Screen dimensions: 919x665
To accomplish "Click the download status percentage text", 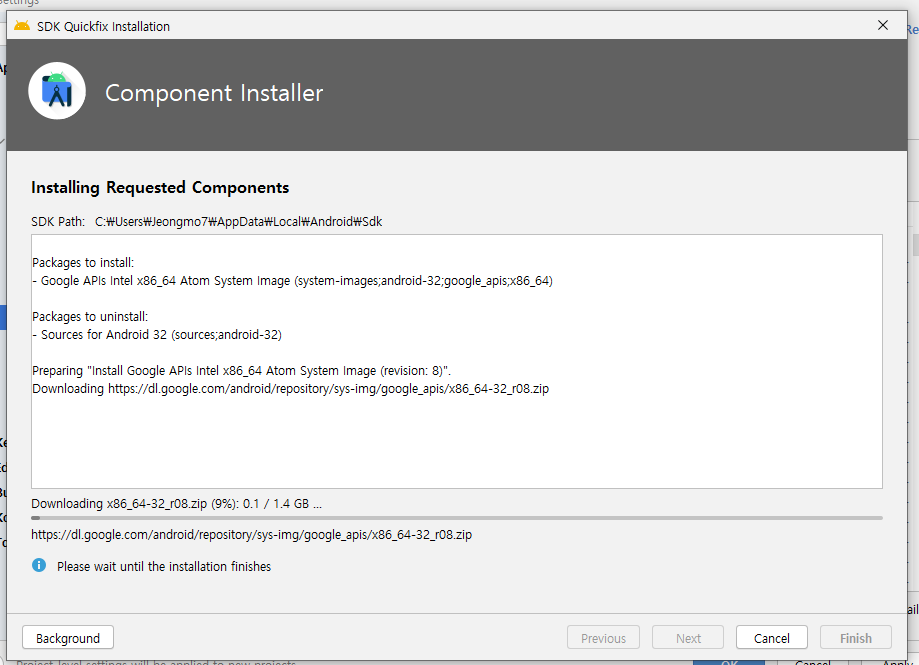I will pos(176,504).
